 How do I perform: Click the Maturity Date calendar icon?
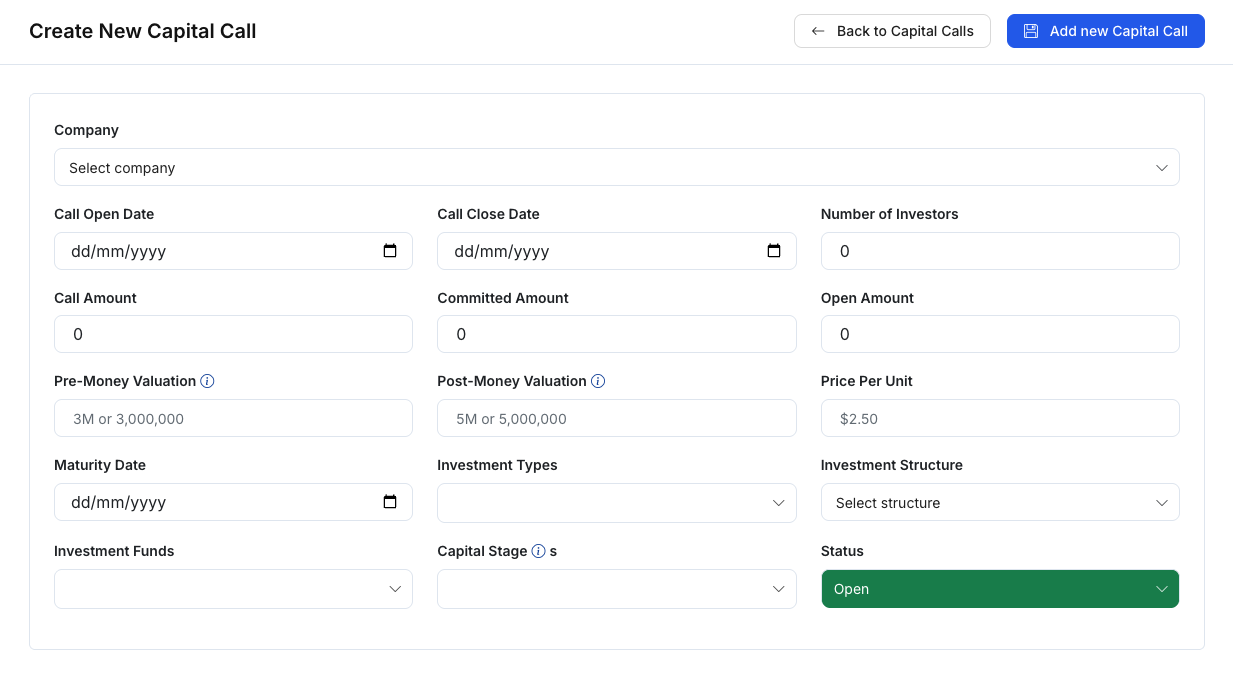[x=390, y=502]
